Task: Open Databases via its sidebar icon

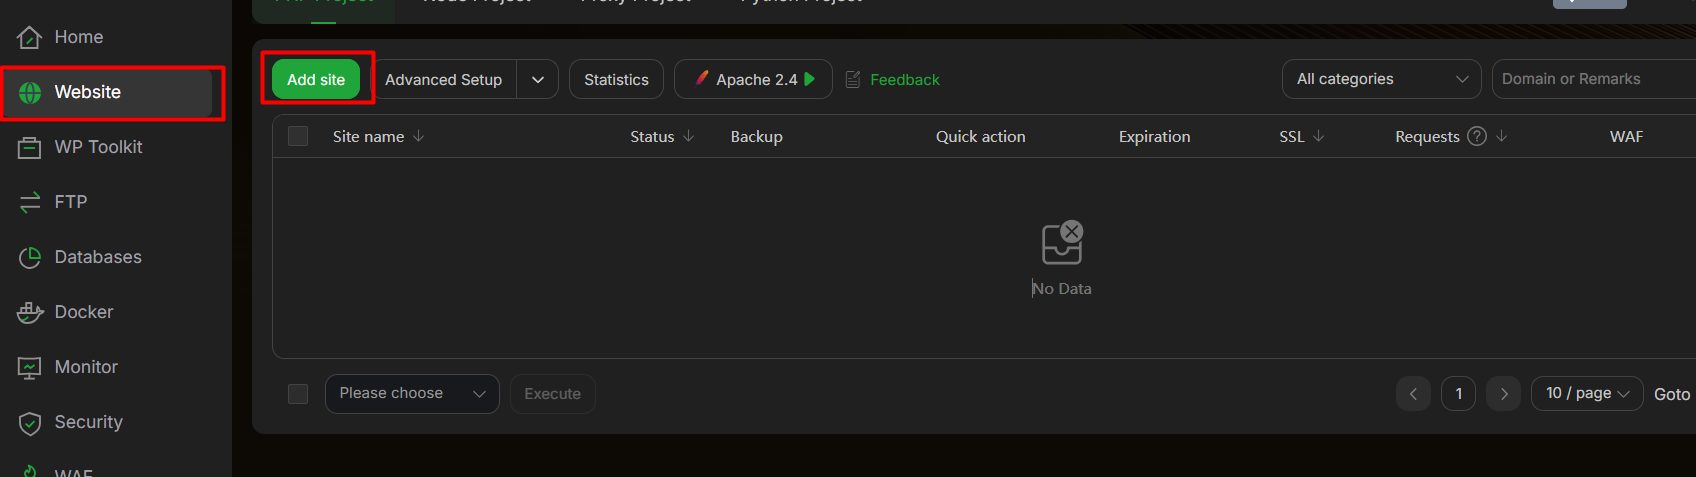Action: click(x=30, y=258)
